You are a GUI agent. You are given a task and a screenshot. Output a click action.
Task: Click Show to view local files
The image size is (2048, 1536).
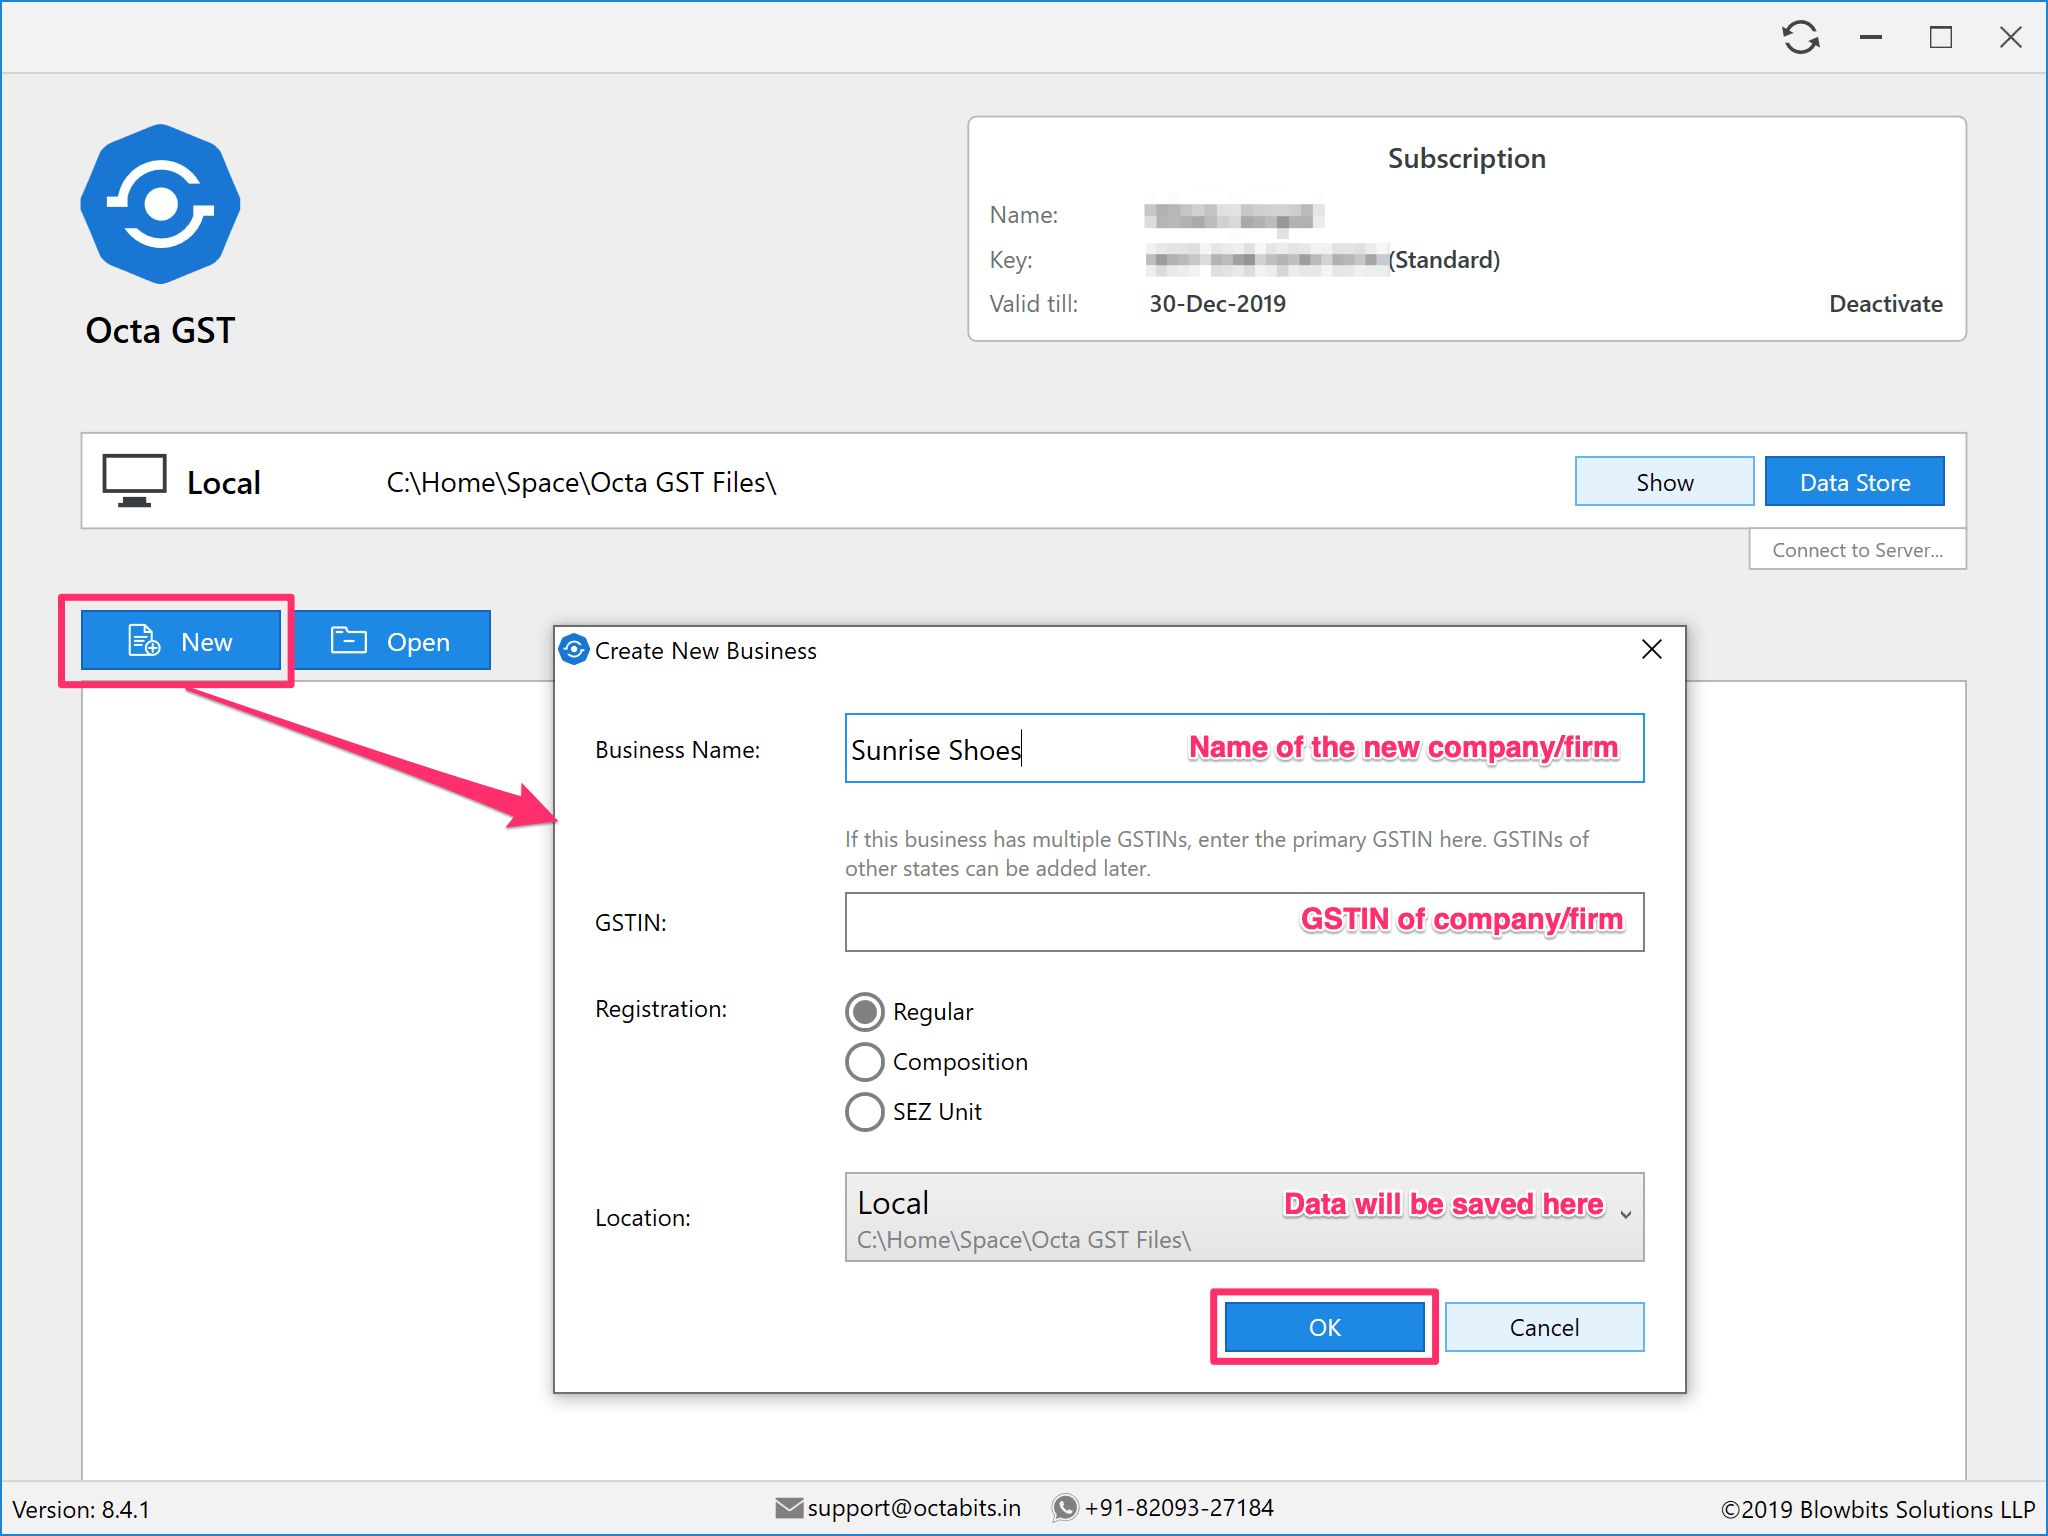[1664, 482]
